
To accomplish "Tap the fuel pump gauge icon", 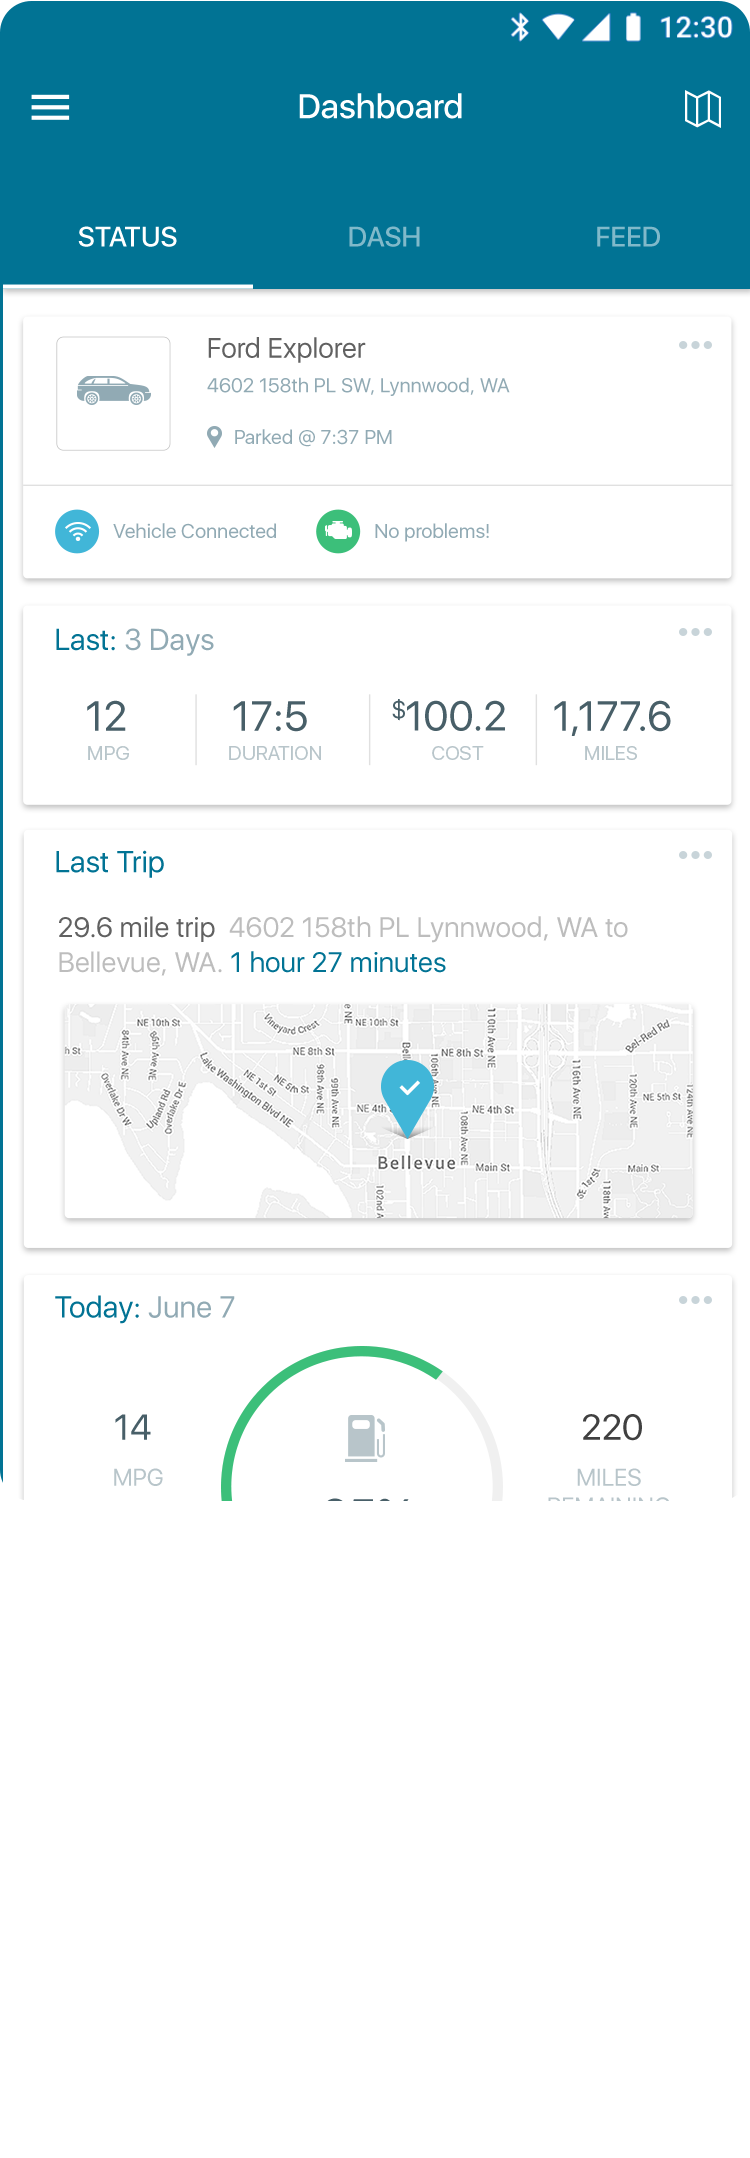I will 366,1438.
